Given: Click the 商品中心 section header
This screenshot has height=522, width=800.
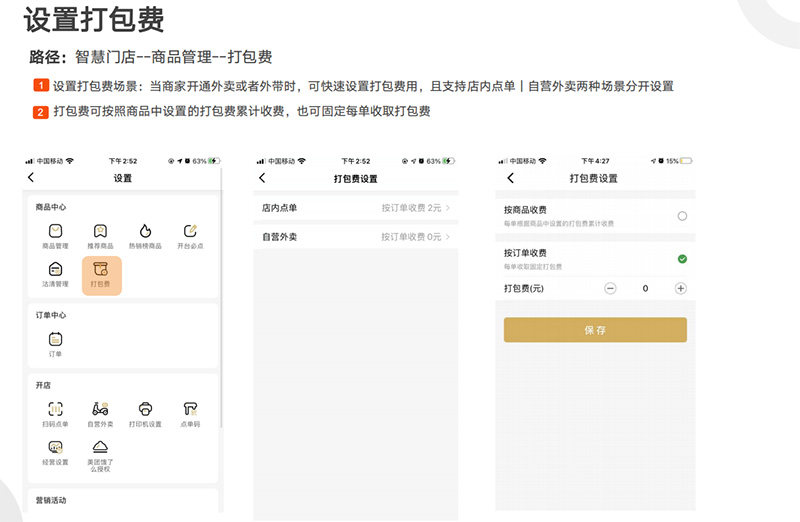Looking at the screenshot, I should [x=51, y=207].
